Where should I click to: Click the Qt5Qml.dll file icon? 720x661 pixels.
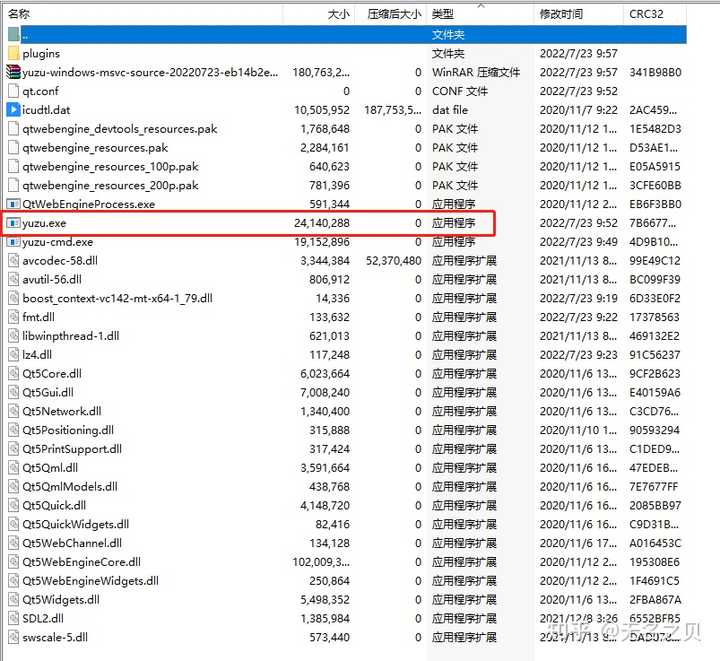tap(14, 468)
